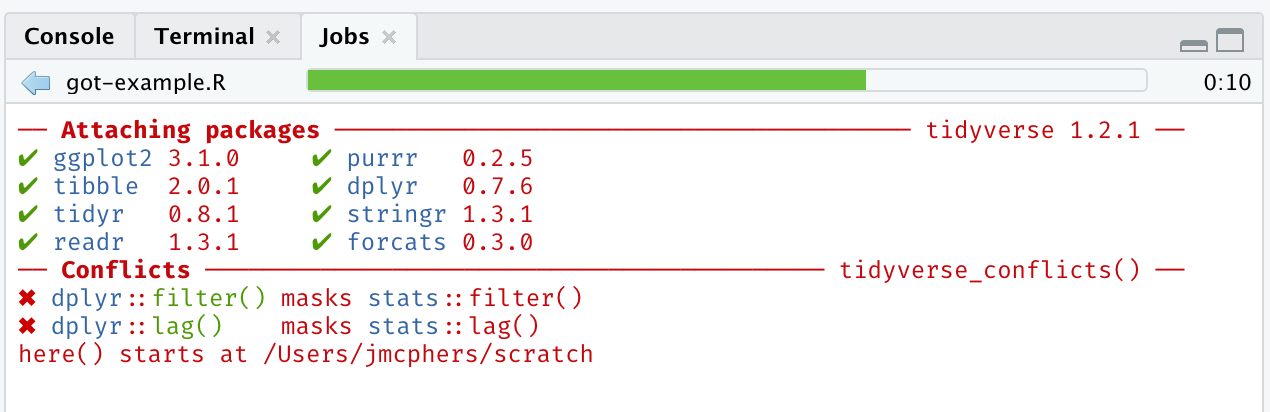Click the green check mark beside ggplot2
Screen dimensions: 1270x412
tap(28, 158)
